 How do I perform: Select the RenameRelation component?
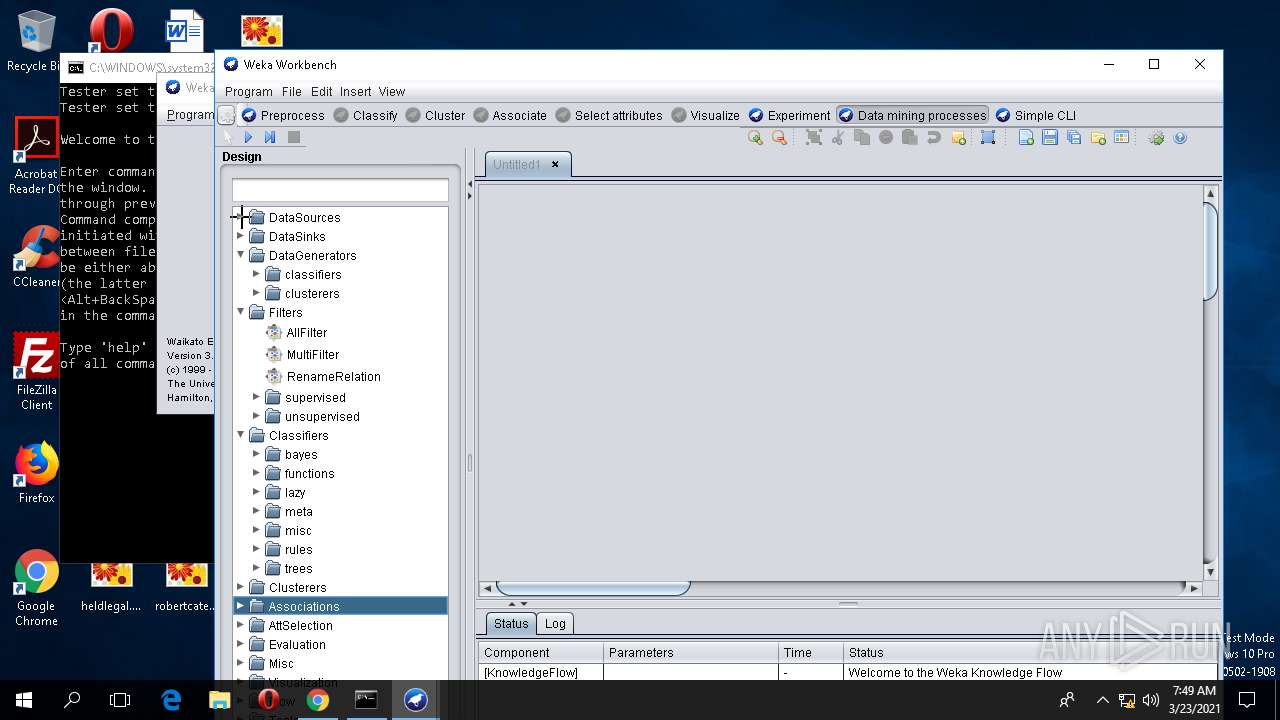(x=323, y=377)
